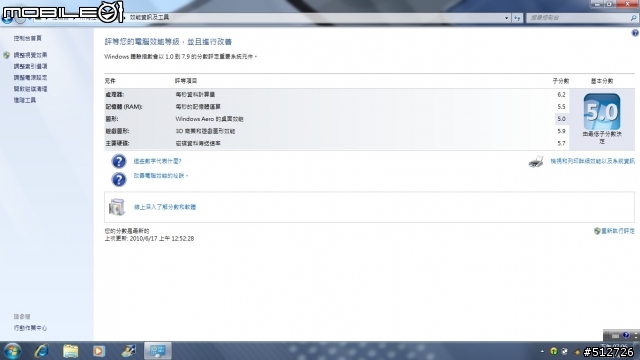Open Adjust visual effects (調整視覺效果) link
This screenshot has width=640, height=360.
[x=31, y=55]
